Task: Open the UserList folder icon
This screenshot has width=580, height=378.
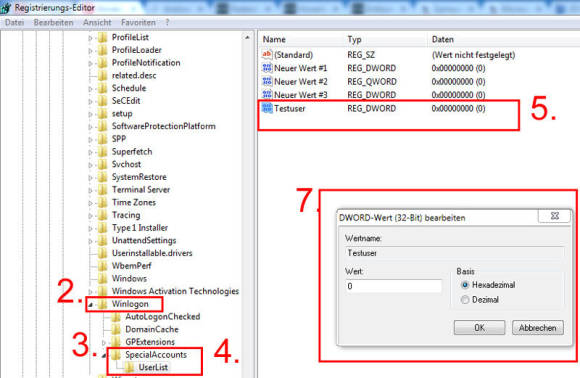Action: [129, 367]
